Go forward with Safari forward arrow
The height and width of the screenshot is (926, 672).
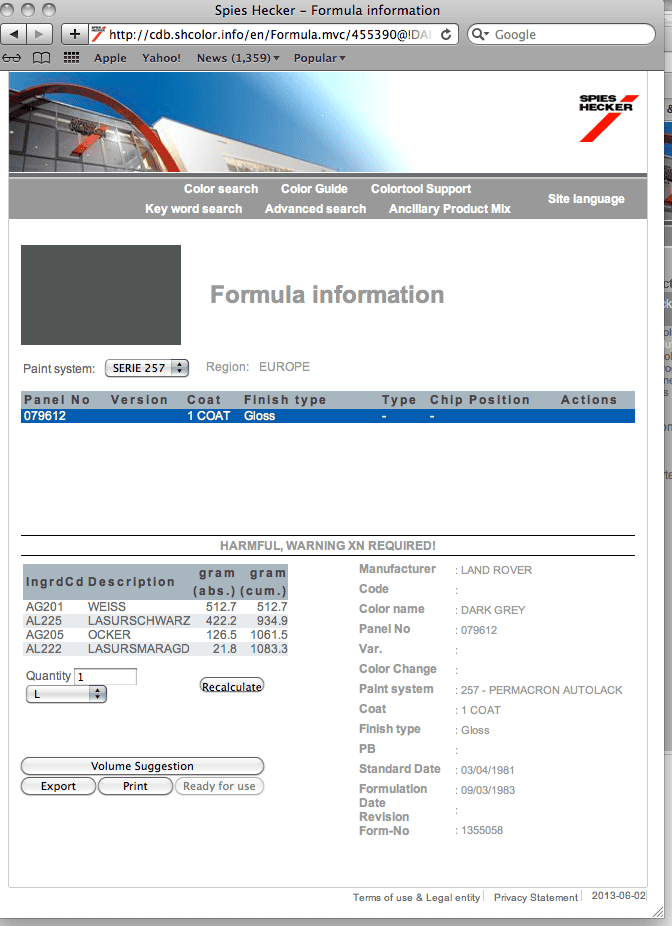point(39,34)
